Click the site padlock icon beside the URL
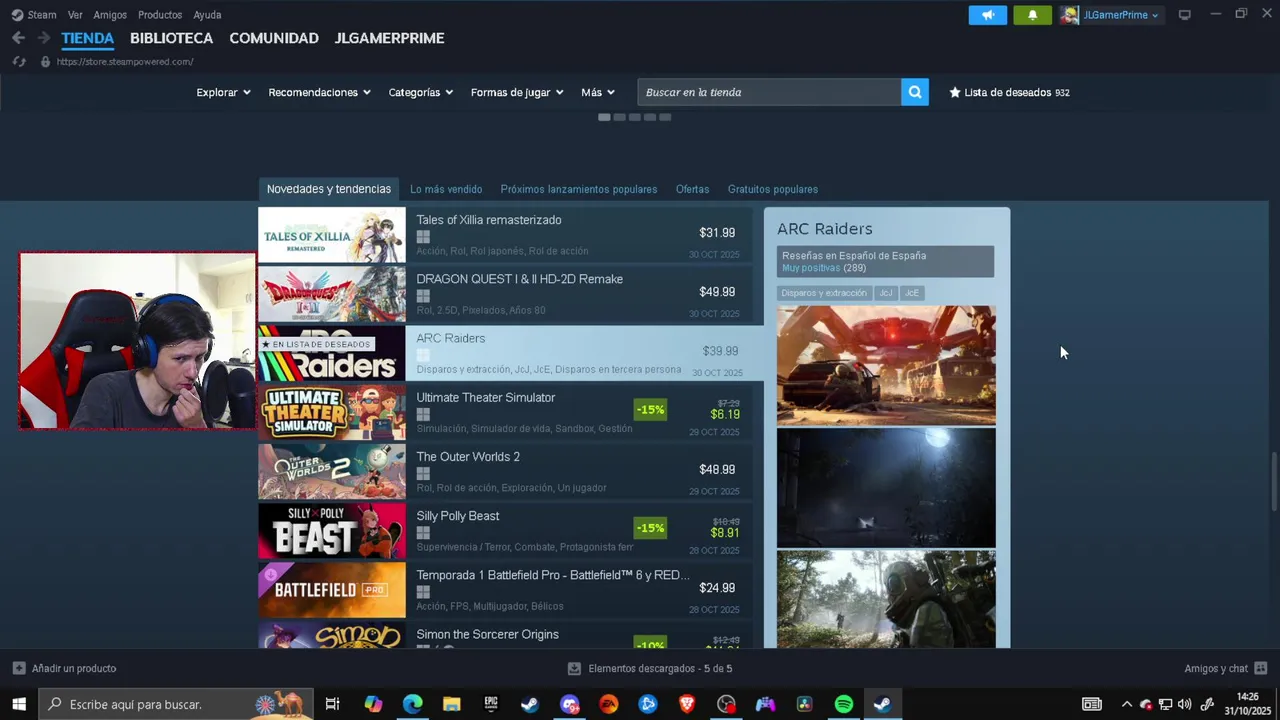 (x=45, y=62)
